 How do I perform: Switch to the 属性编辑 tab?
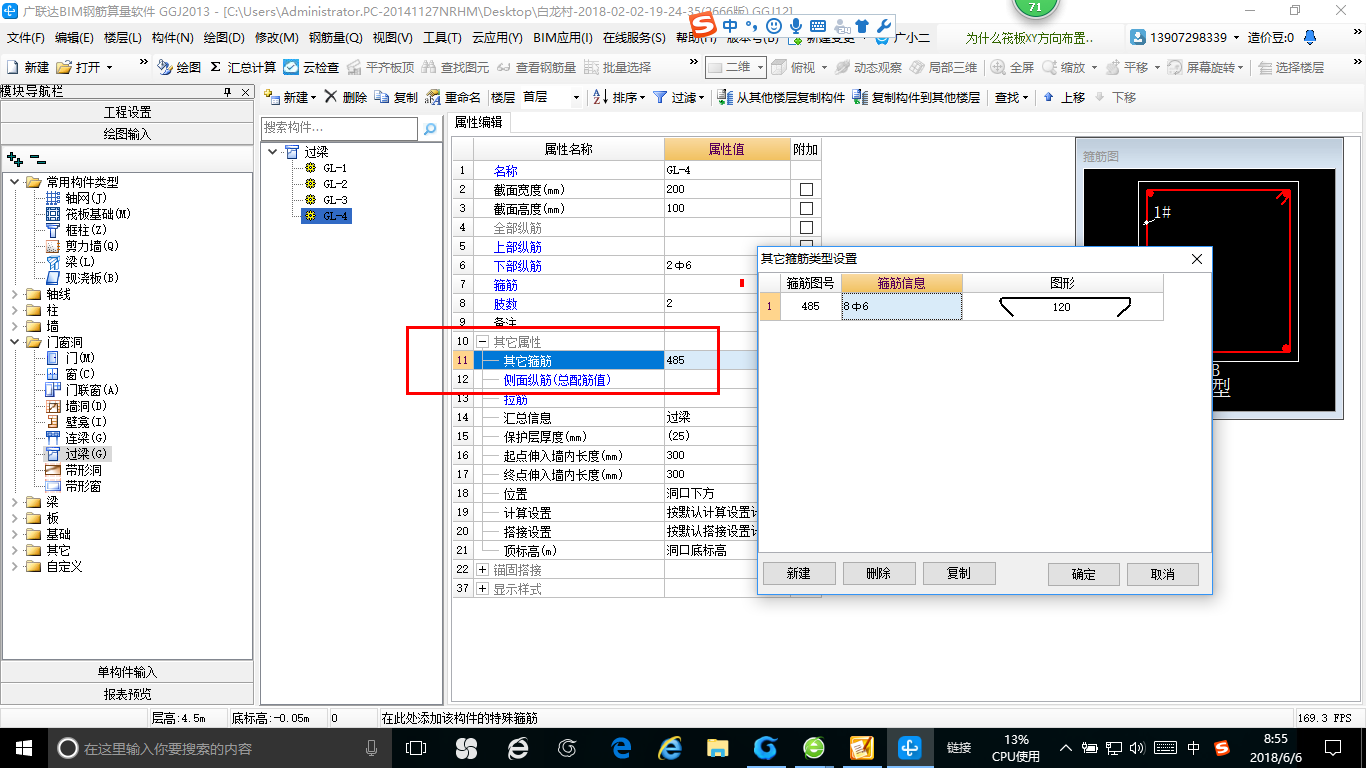tap(478, 122)
